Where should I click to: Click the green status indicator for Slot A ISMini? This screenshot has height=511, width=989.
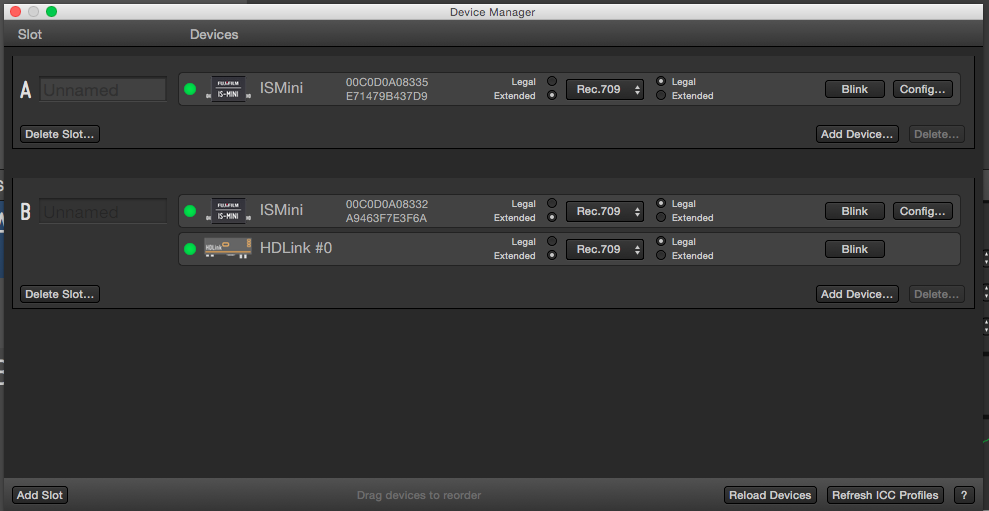tap(190, 89)
